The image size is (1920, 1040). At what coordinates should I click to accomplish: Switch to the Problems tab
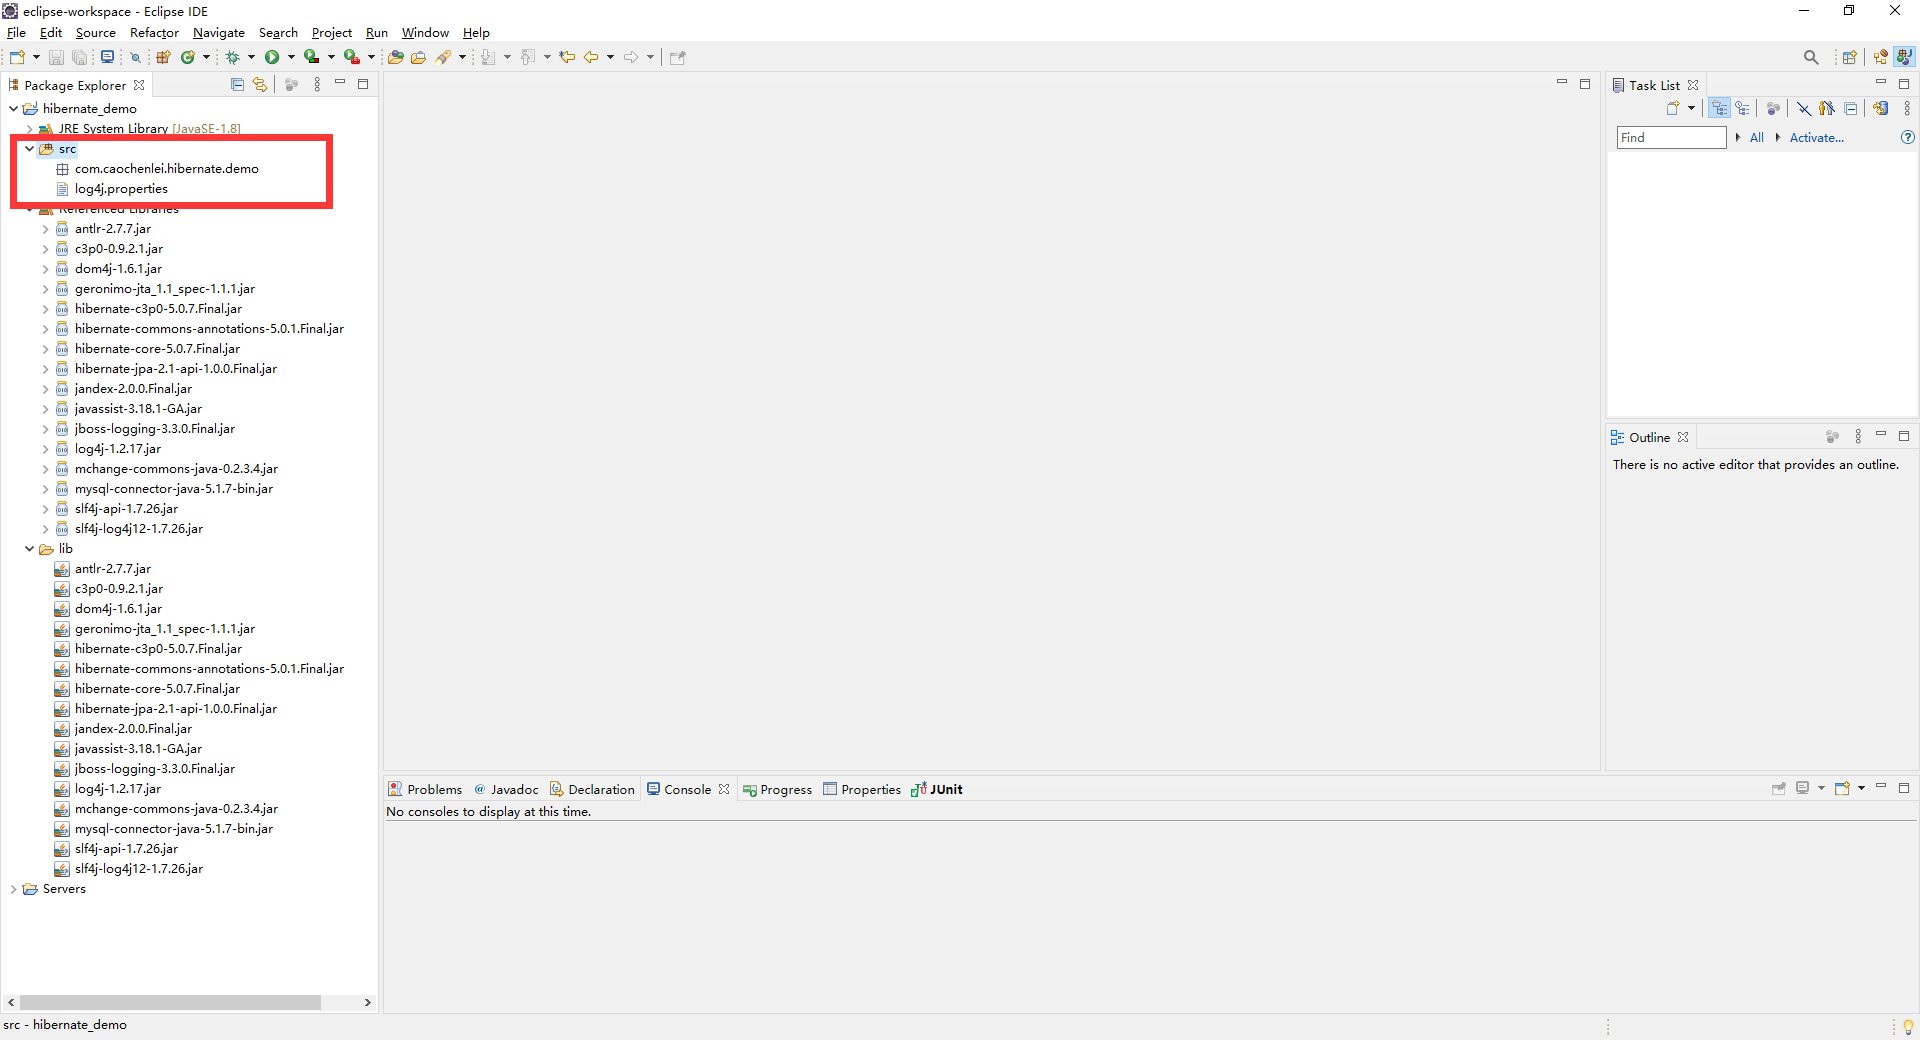click(x=433, y=789)
